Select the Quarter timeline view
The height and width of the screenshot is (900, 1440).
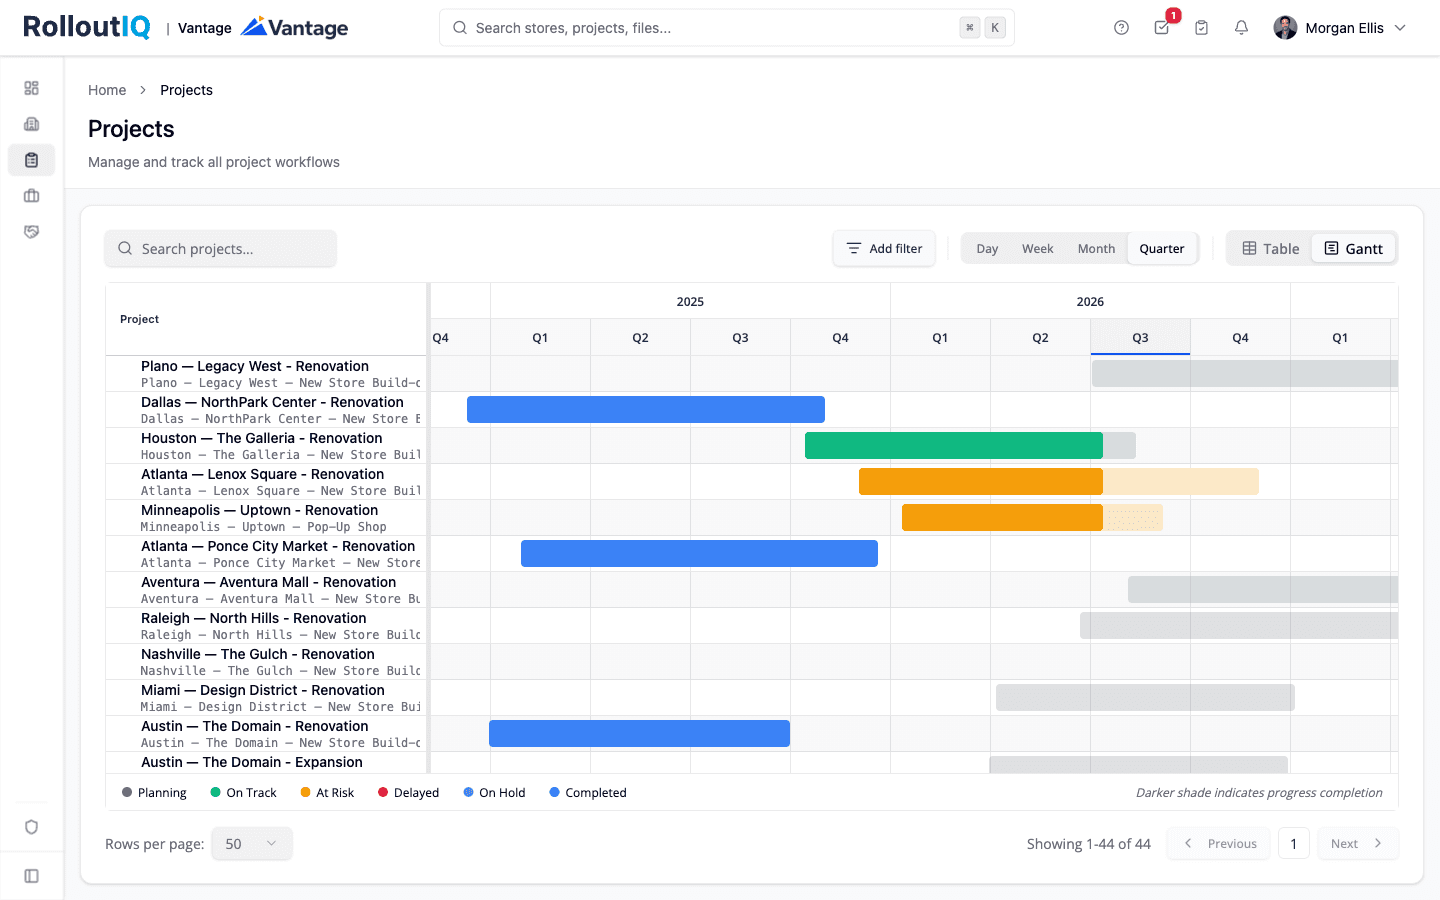pyautogui.click(x=1162, y=249)
